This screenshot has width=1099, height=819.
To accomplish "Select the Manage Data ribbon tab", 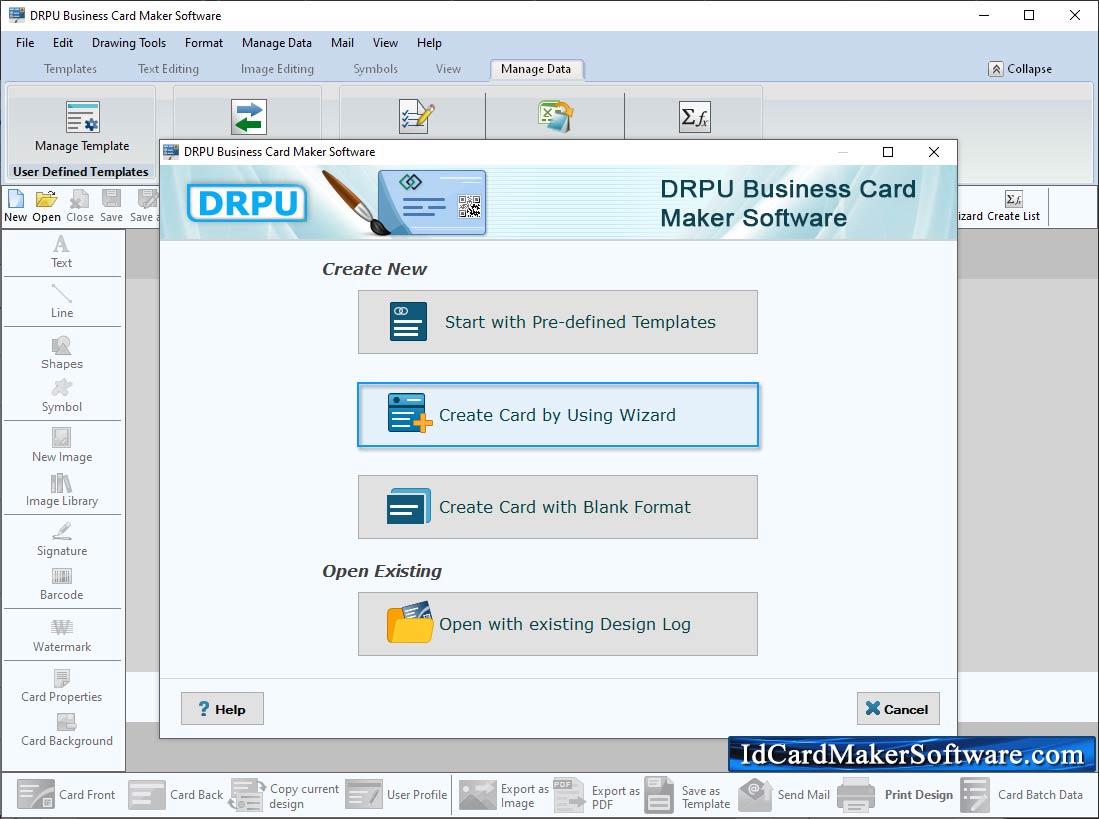I will pos(536,69).
